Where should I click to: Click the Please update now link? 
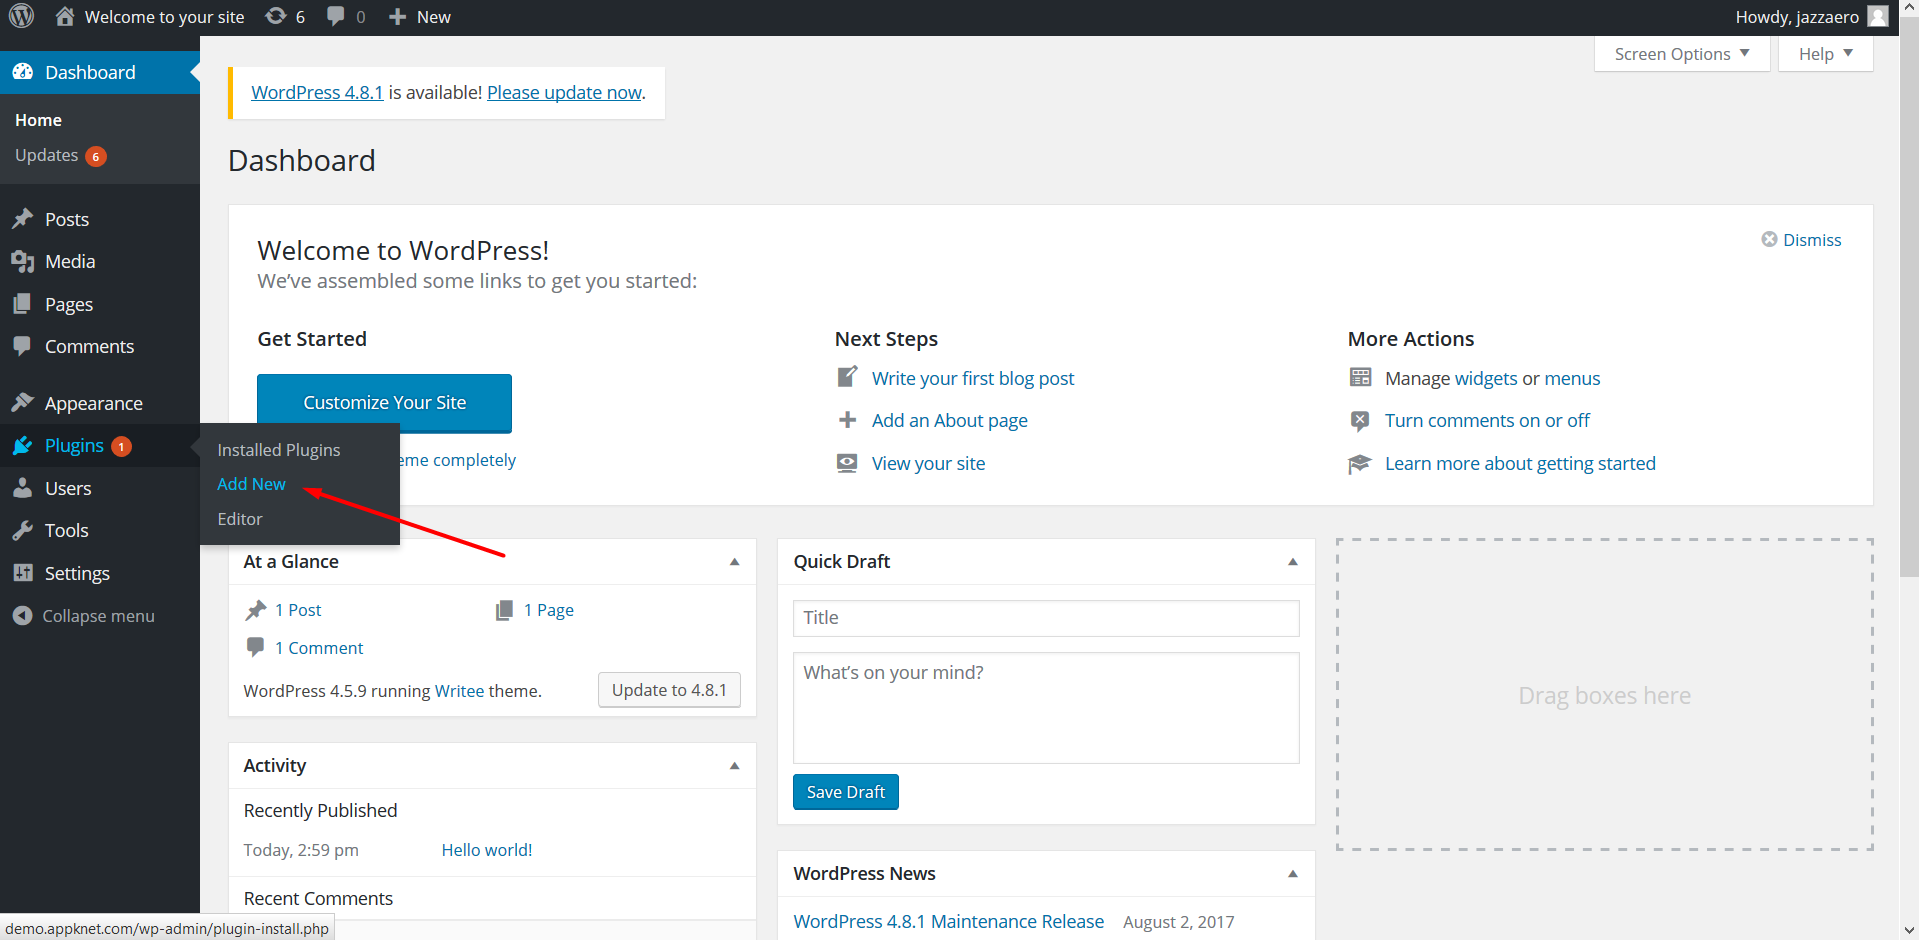click(564, 92)
